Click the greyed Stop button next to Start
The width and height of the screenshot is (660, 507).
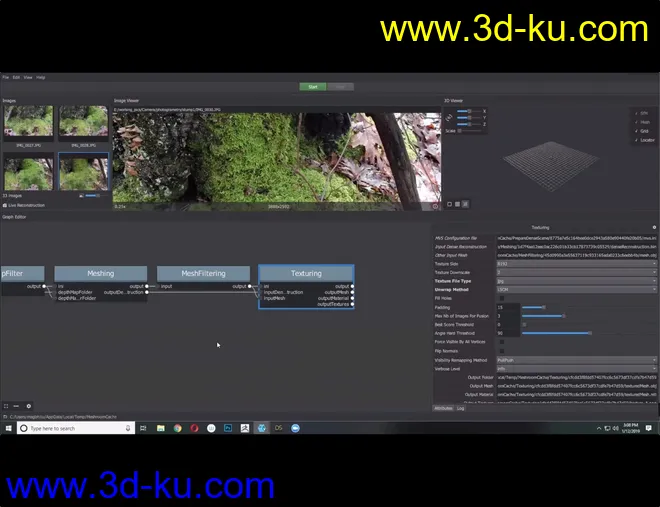tap(340, 87)
